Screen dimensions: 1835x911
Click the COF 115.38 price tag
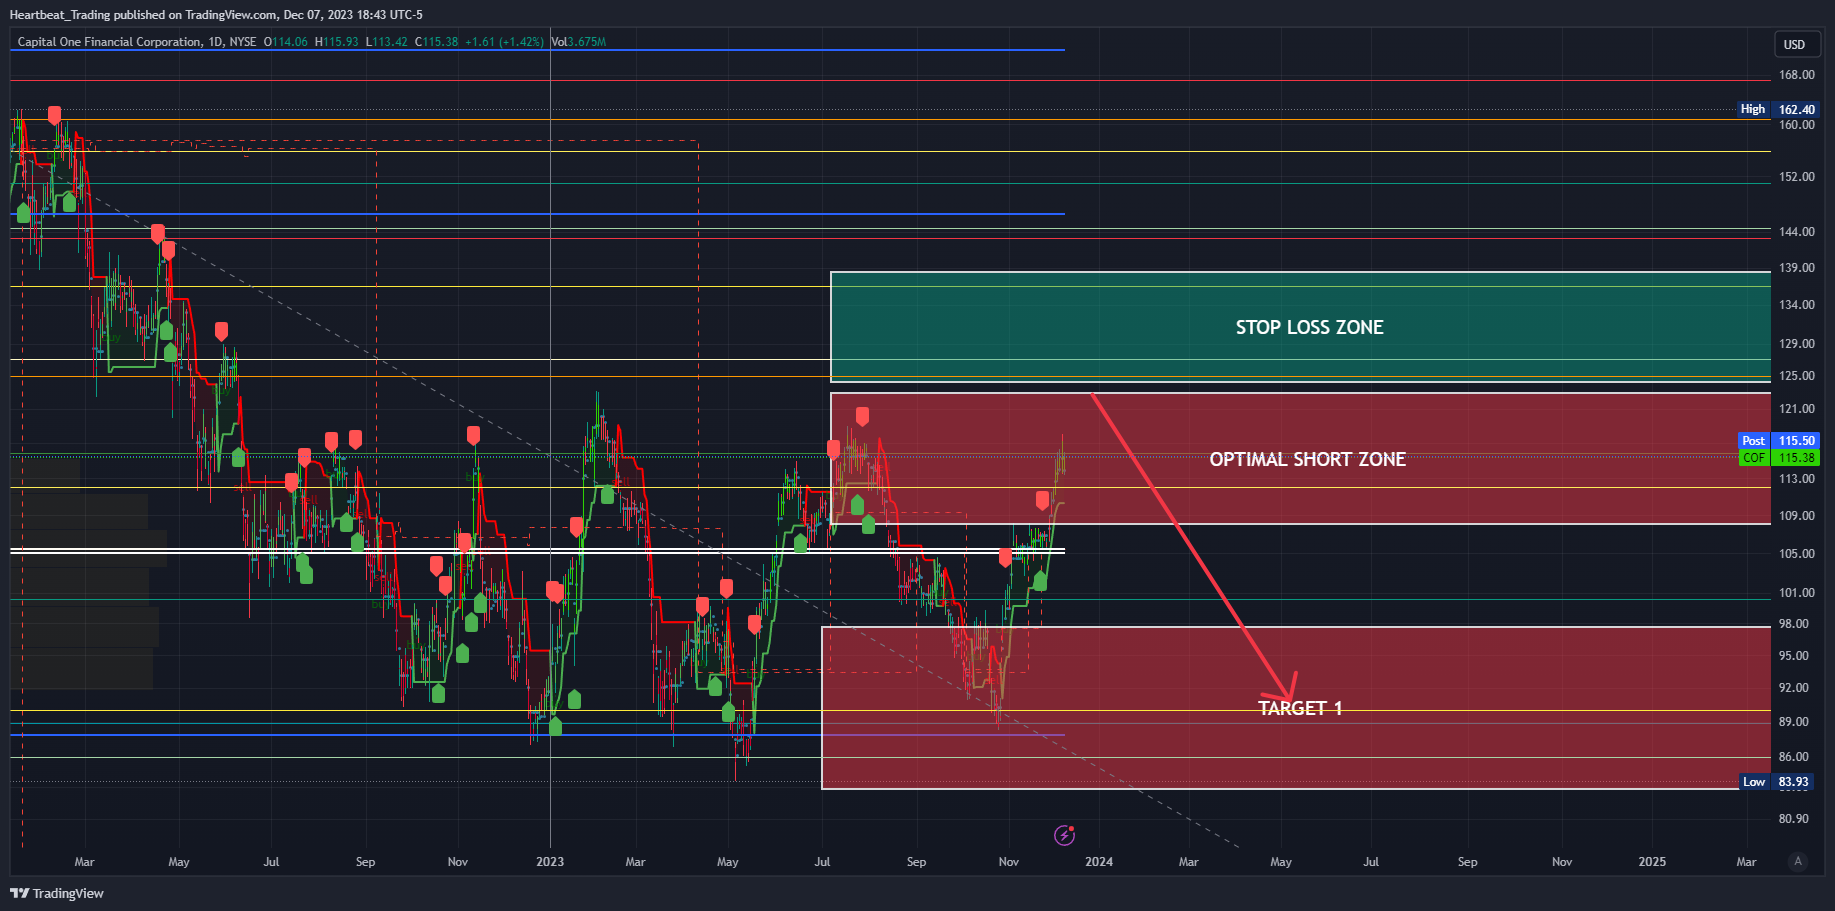(x=1779, y=458)
